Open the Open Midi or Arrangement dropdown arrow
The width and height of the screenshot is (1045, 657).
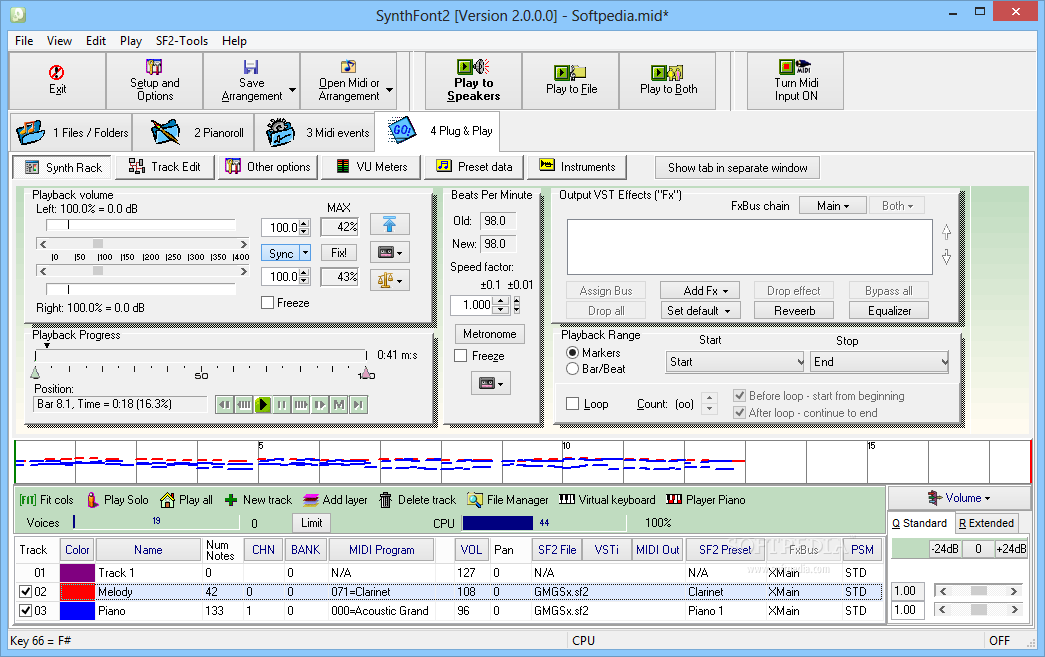(x=390, y=90)
